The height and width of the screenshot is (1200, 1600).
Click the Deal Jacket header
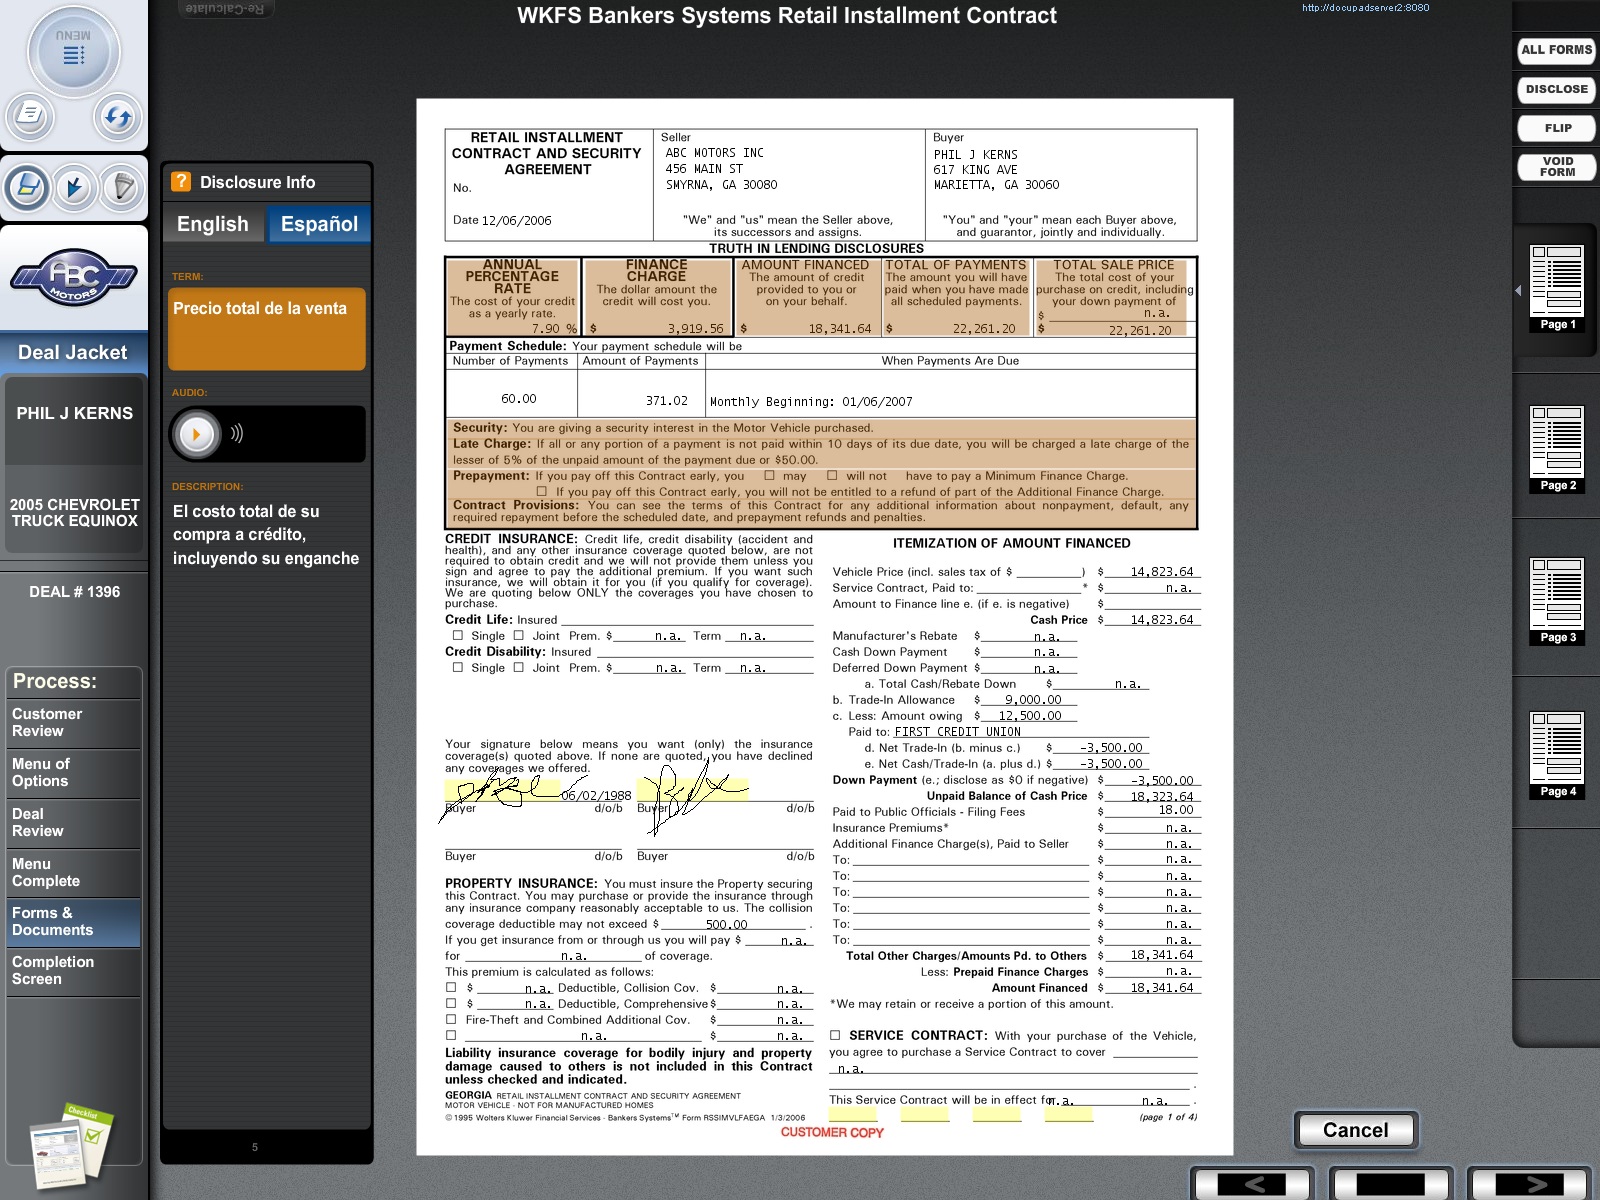[x=73, y=352]
